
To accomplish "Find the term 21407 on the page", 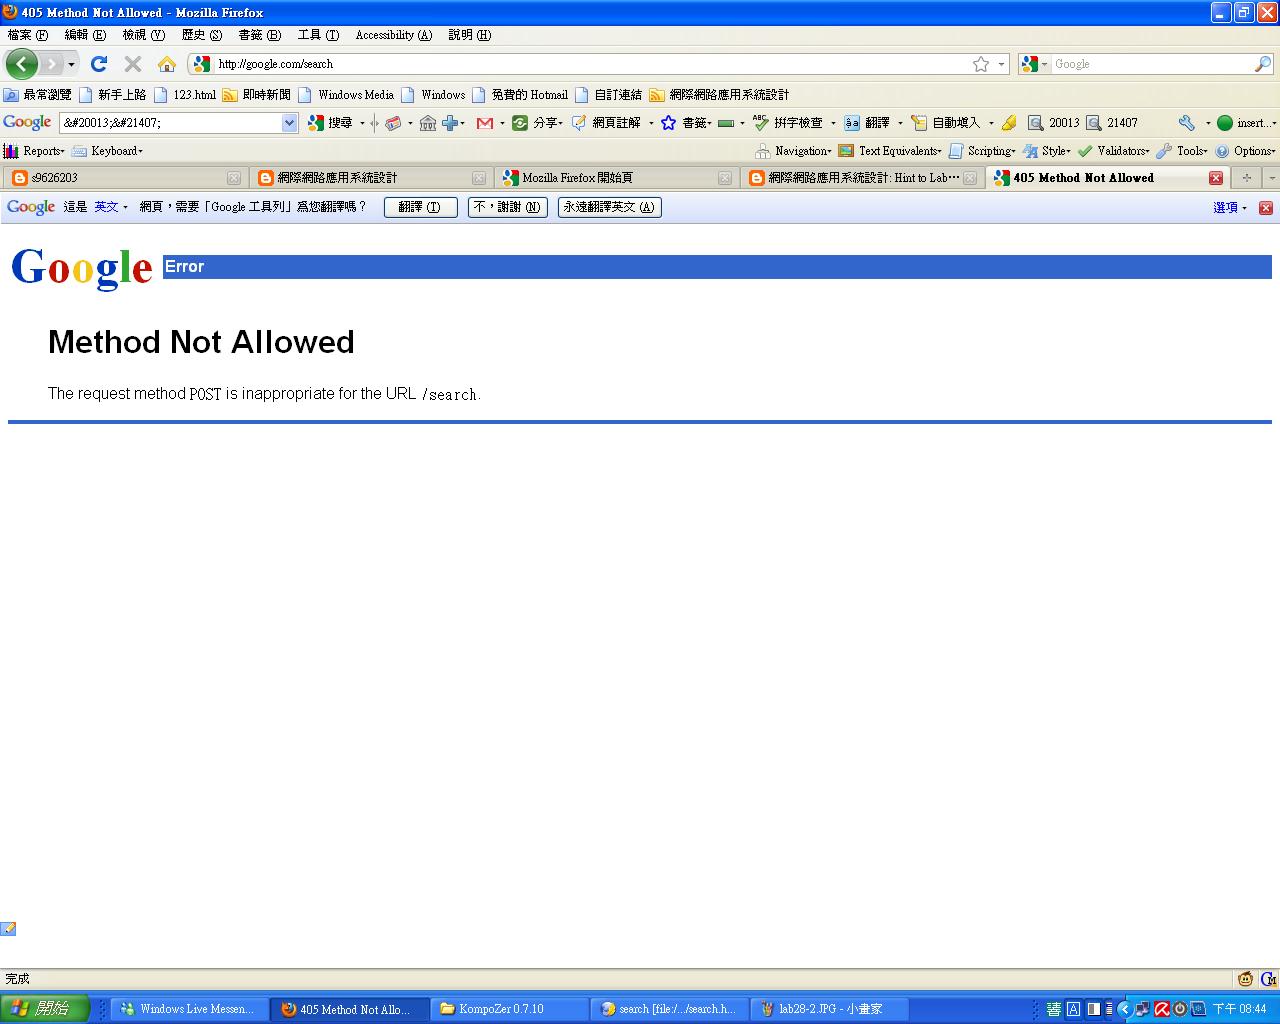I will coord(1111,123).
